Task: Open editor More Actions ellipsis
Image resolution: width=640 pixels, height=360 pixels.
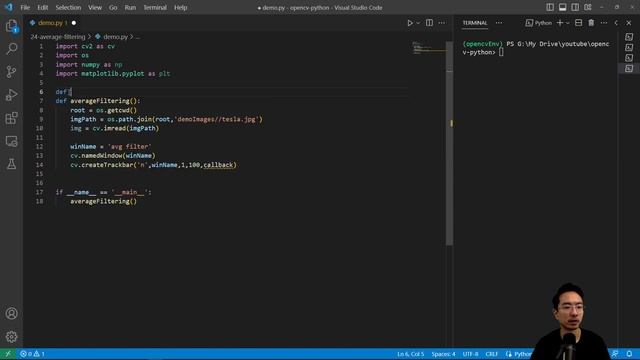Action: (442, 23)
